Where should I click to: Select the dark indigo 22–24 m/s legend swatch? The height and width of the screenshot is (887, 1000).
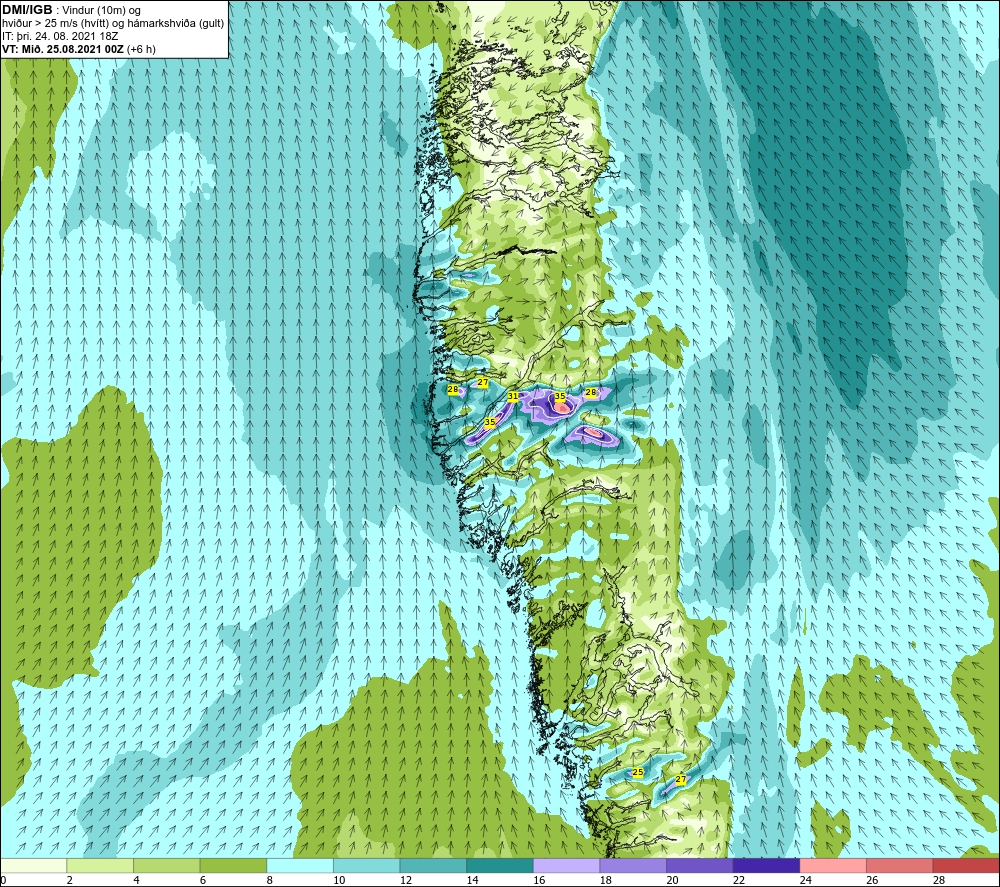tap(766, 865)
